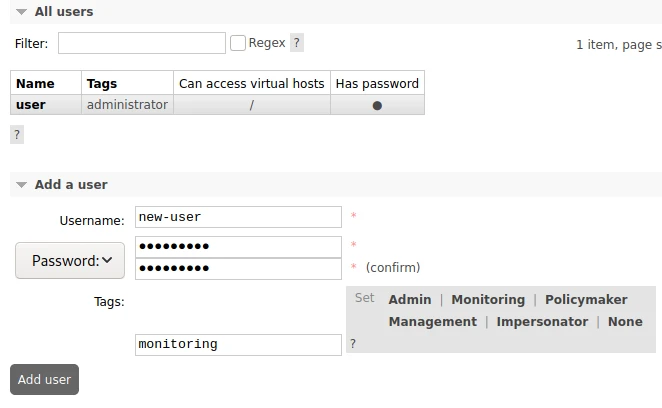Click the help icon next to Regex
The image size is (662, 408).
(x=296, y=43)
